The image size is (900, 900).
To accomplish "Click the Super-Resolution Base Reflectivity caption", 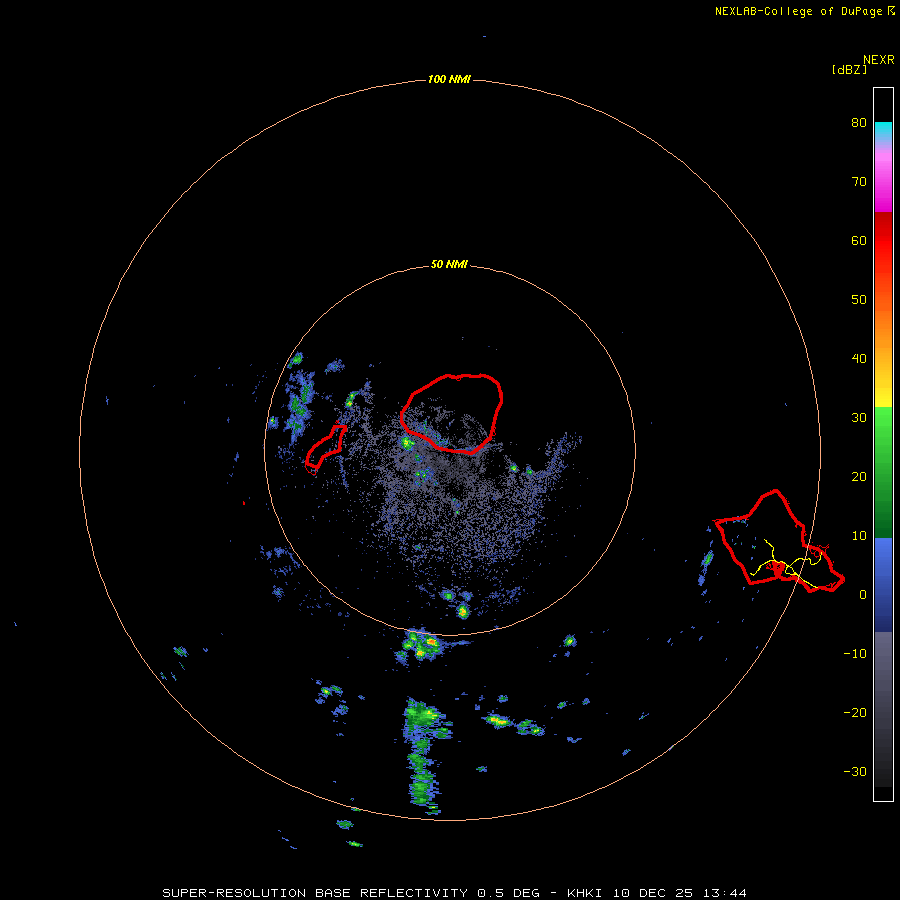I will pyautogui.click(x=454, y=893).
